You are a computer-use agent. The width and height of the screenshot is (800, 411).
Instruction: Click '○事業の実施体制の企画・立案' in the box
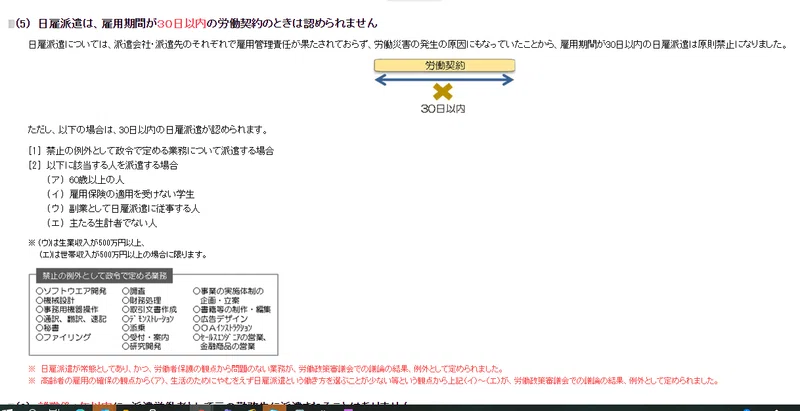click(x=228, y=296)
